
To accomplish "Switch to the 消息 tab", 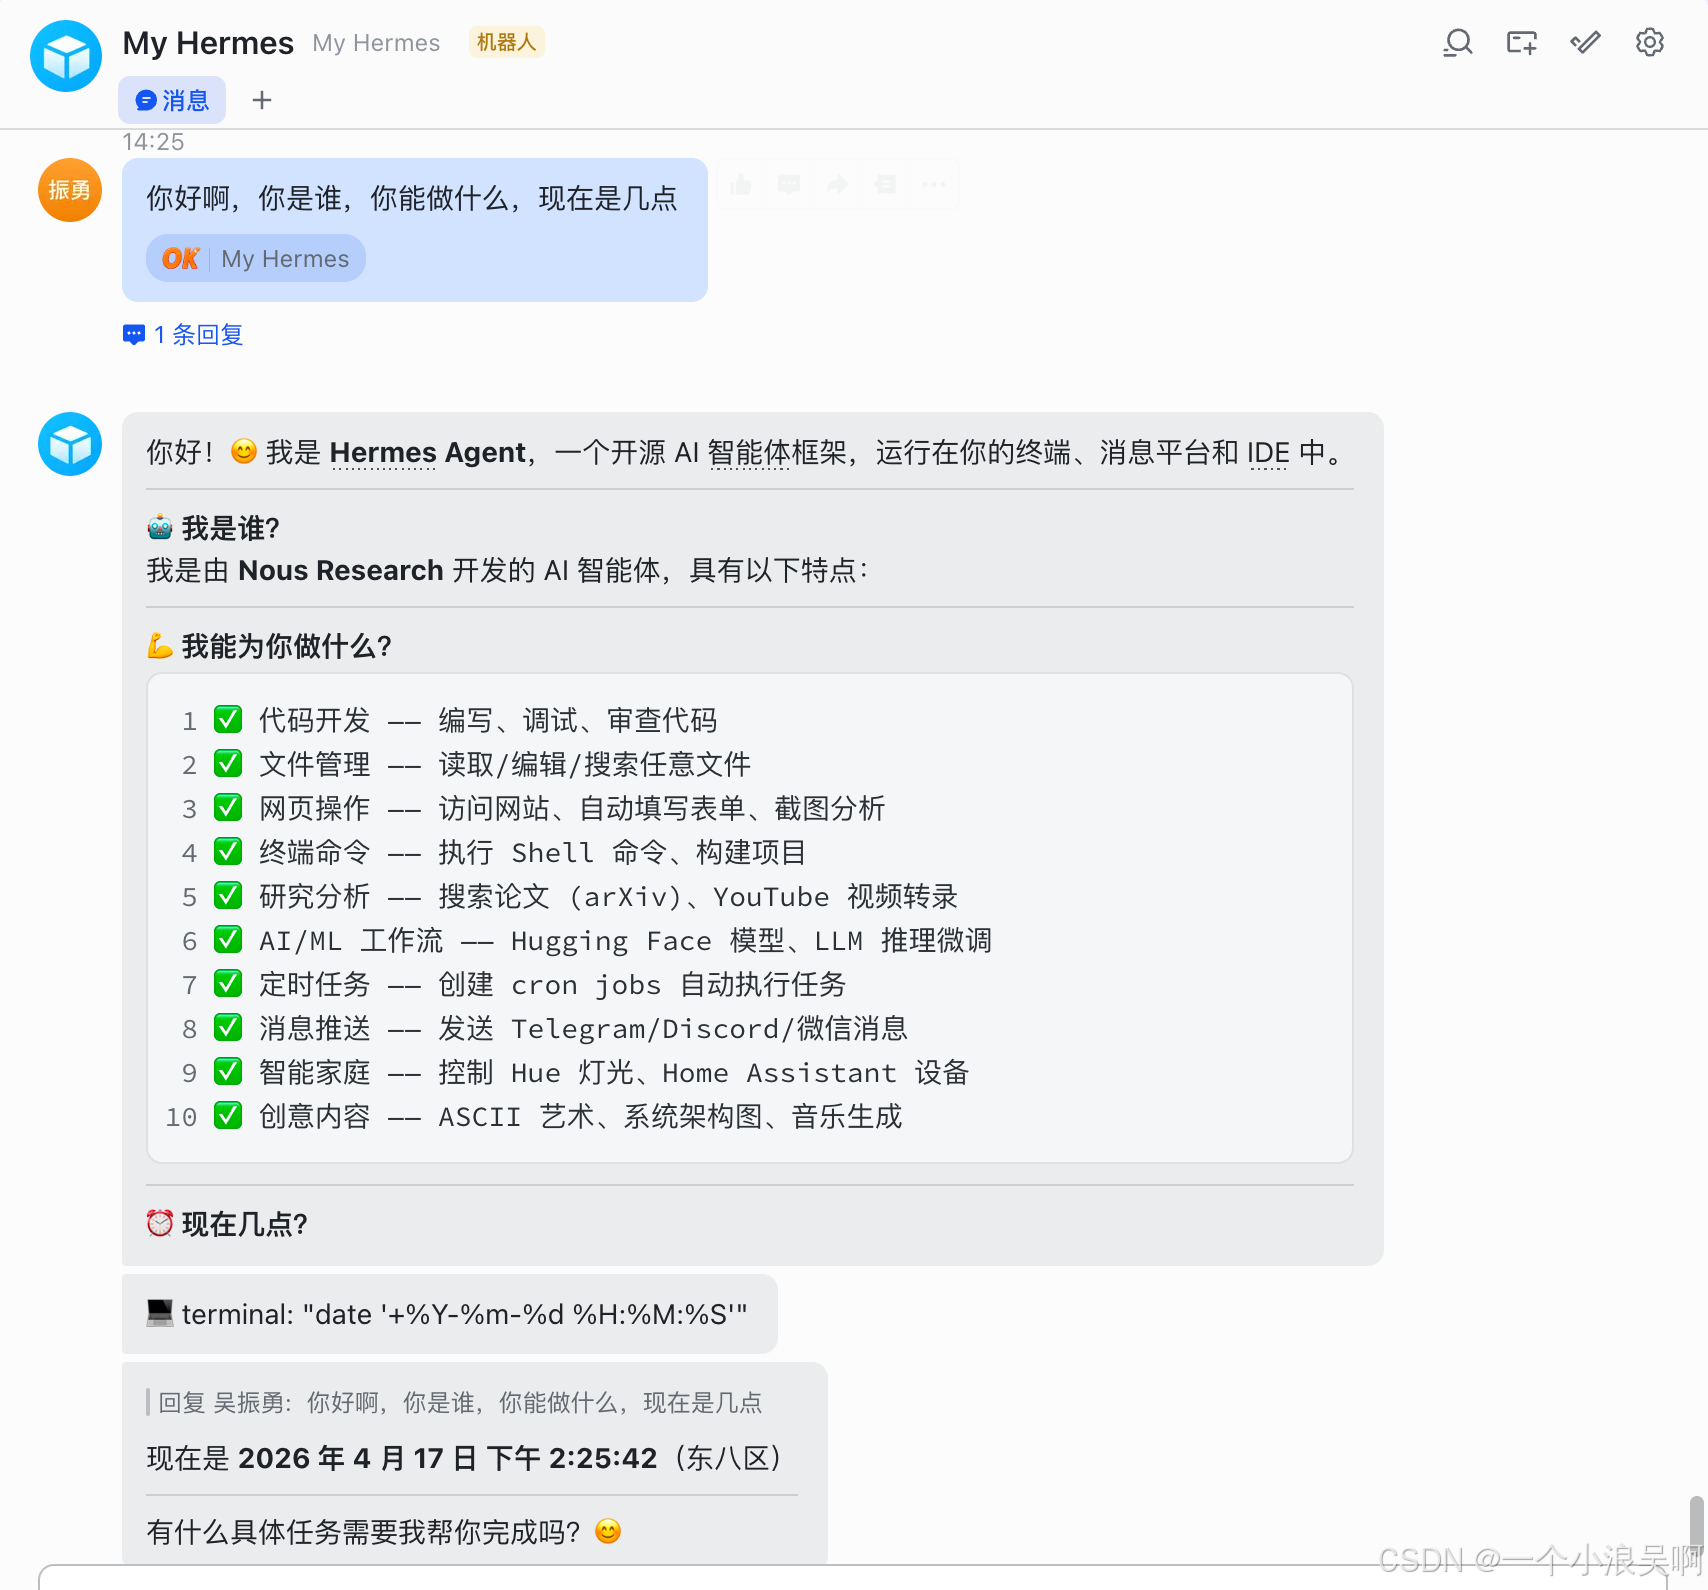I will 172,100.
